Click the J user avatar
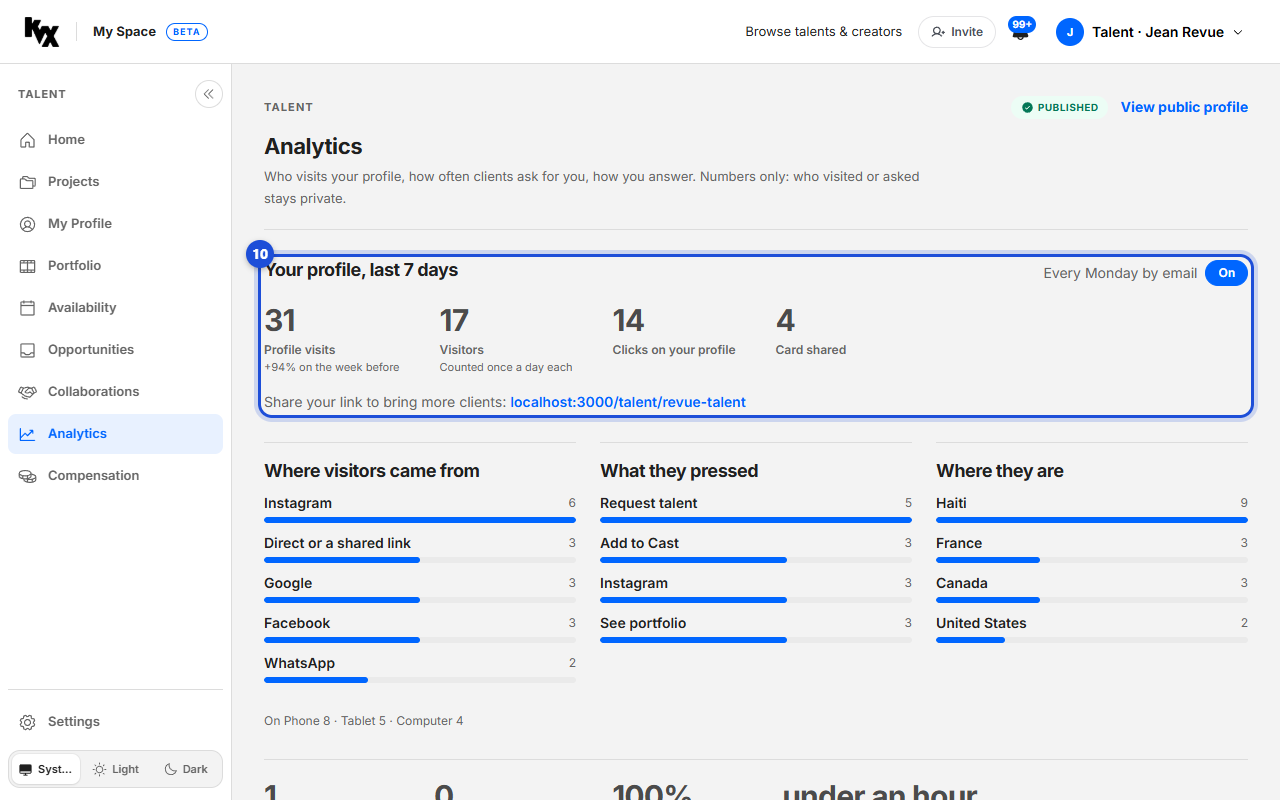The height and width of the screenshot is (800, 1280). (1070, 32)
